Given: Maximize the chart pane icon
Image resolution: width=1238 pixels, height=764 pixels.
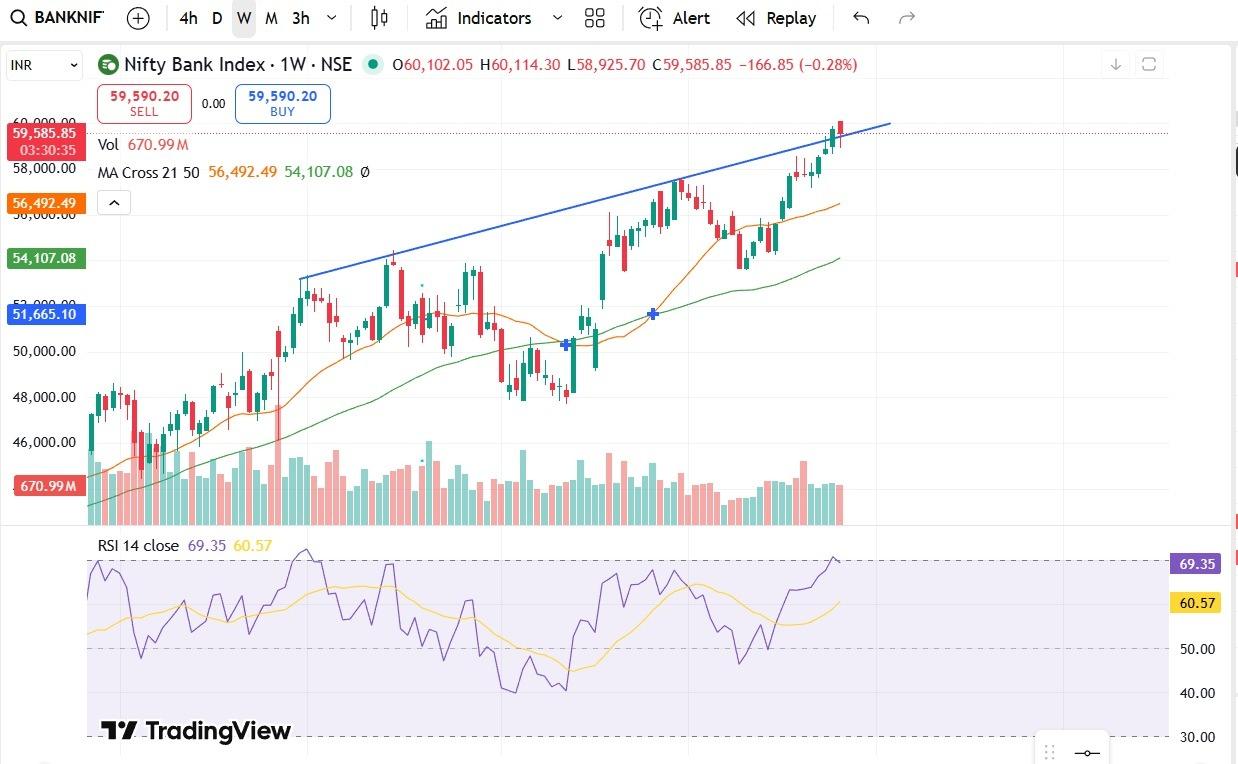Looking at the screenshot, I should tap(1149, 65).
